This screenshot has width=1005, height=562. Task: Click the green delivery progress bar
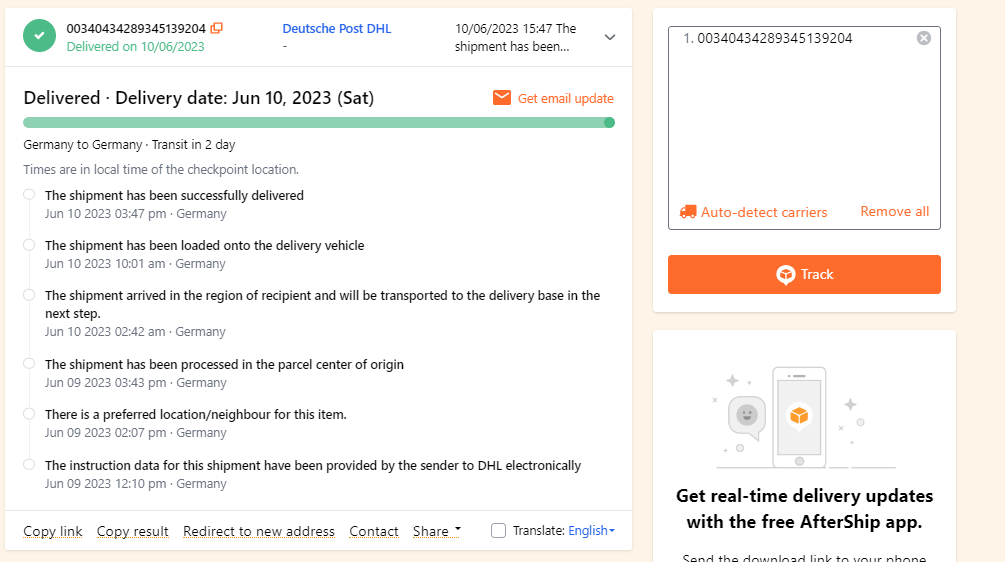pos(318,123)
